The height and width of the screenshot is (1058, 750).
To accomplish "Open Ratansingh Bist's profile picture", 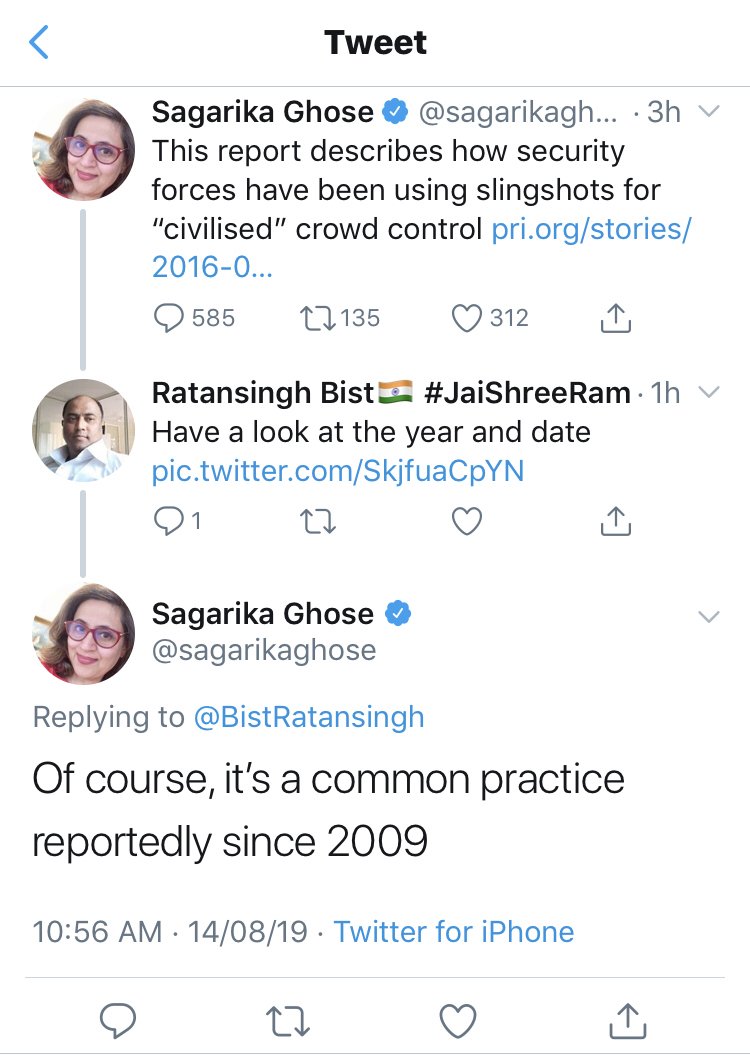I will [x=84, y=429].
